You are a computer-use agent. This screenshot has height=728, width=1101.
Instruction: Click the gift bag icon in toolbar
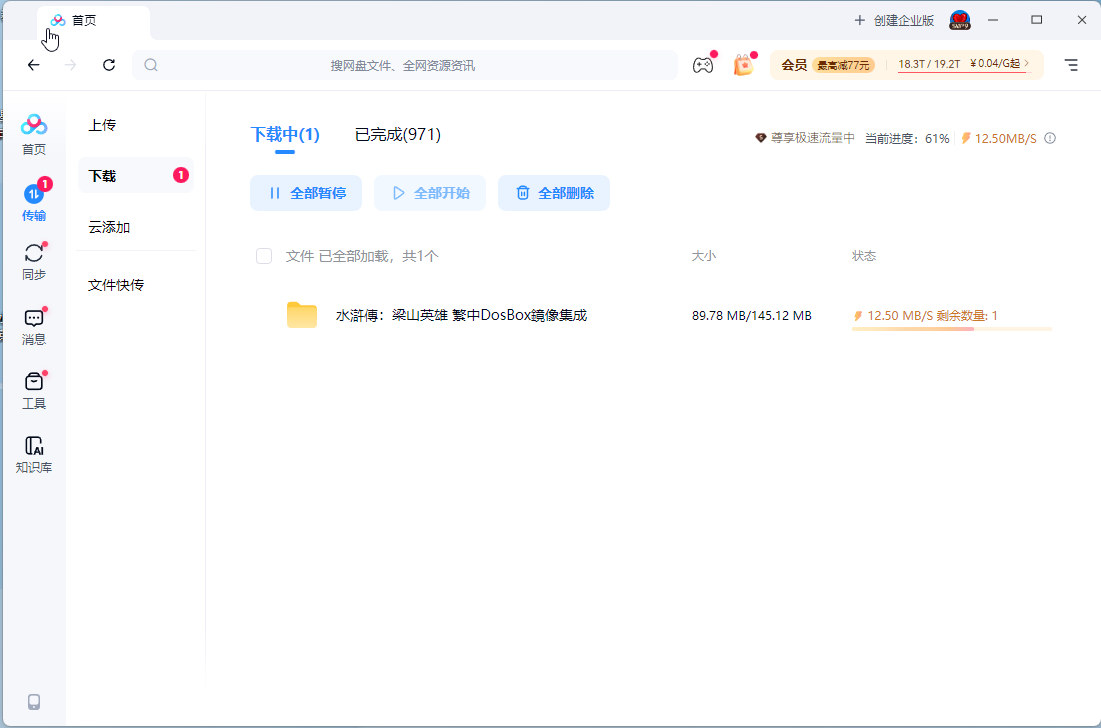tap(742, 65)
